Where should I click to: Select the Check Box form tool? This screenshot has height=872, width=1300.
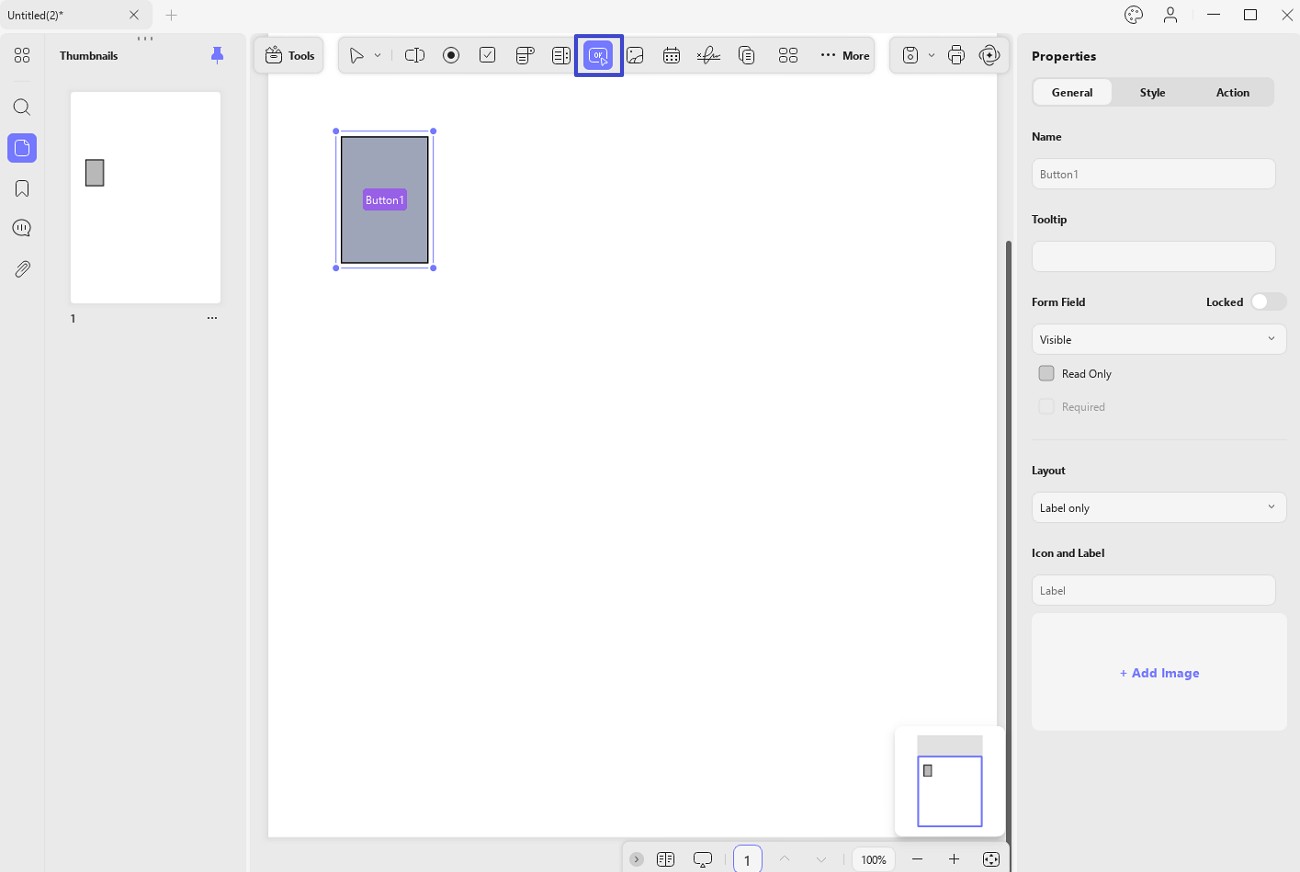click(488, 56)
